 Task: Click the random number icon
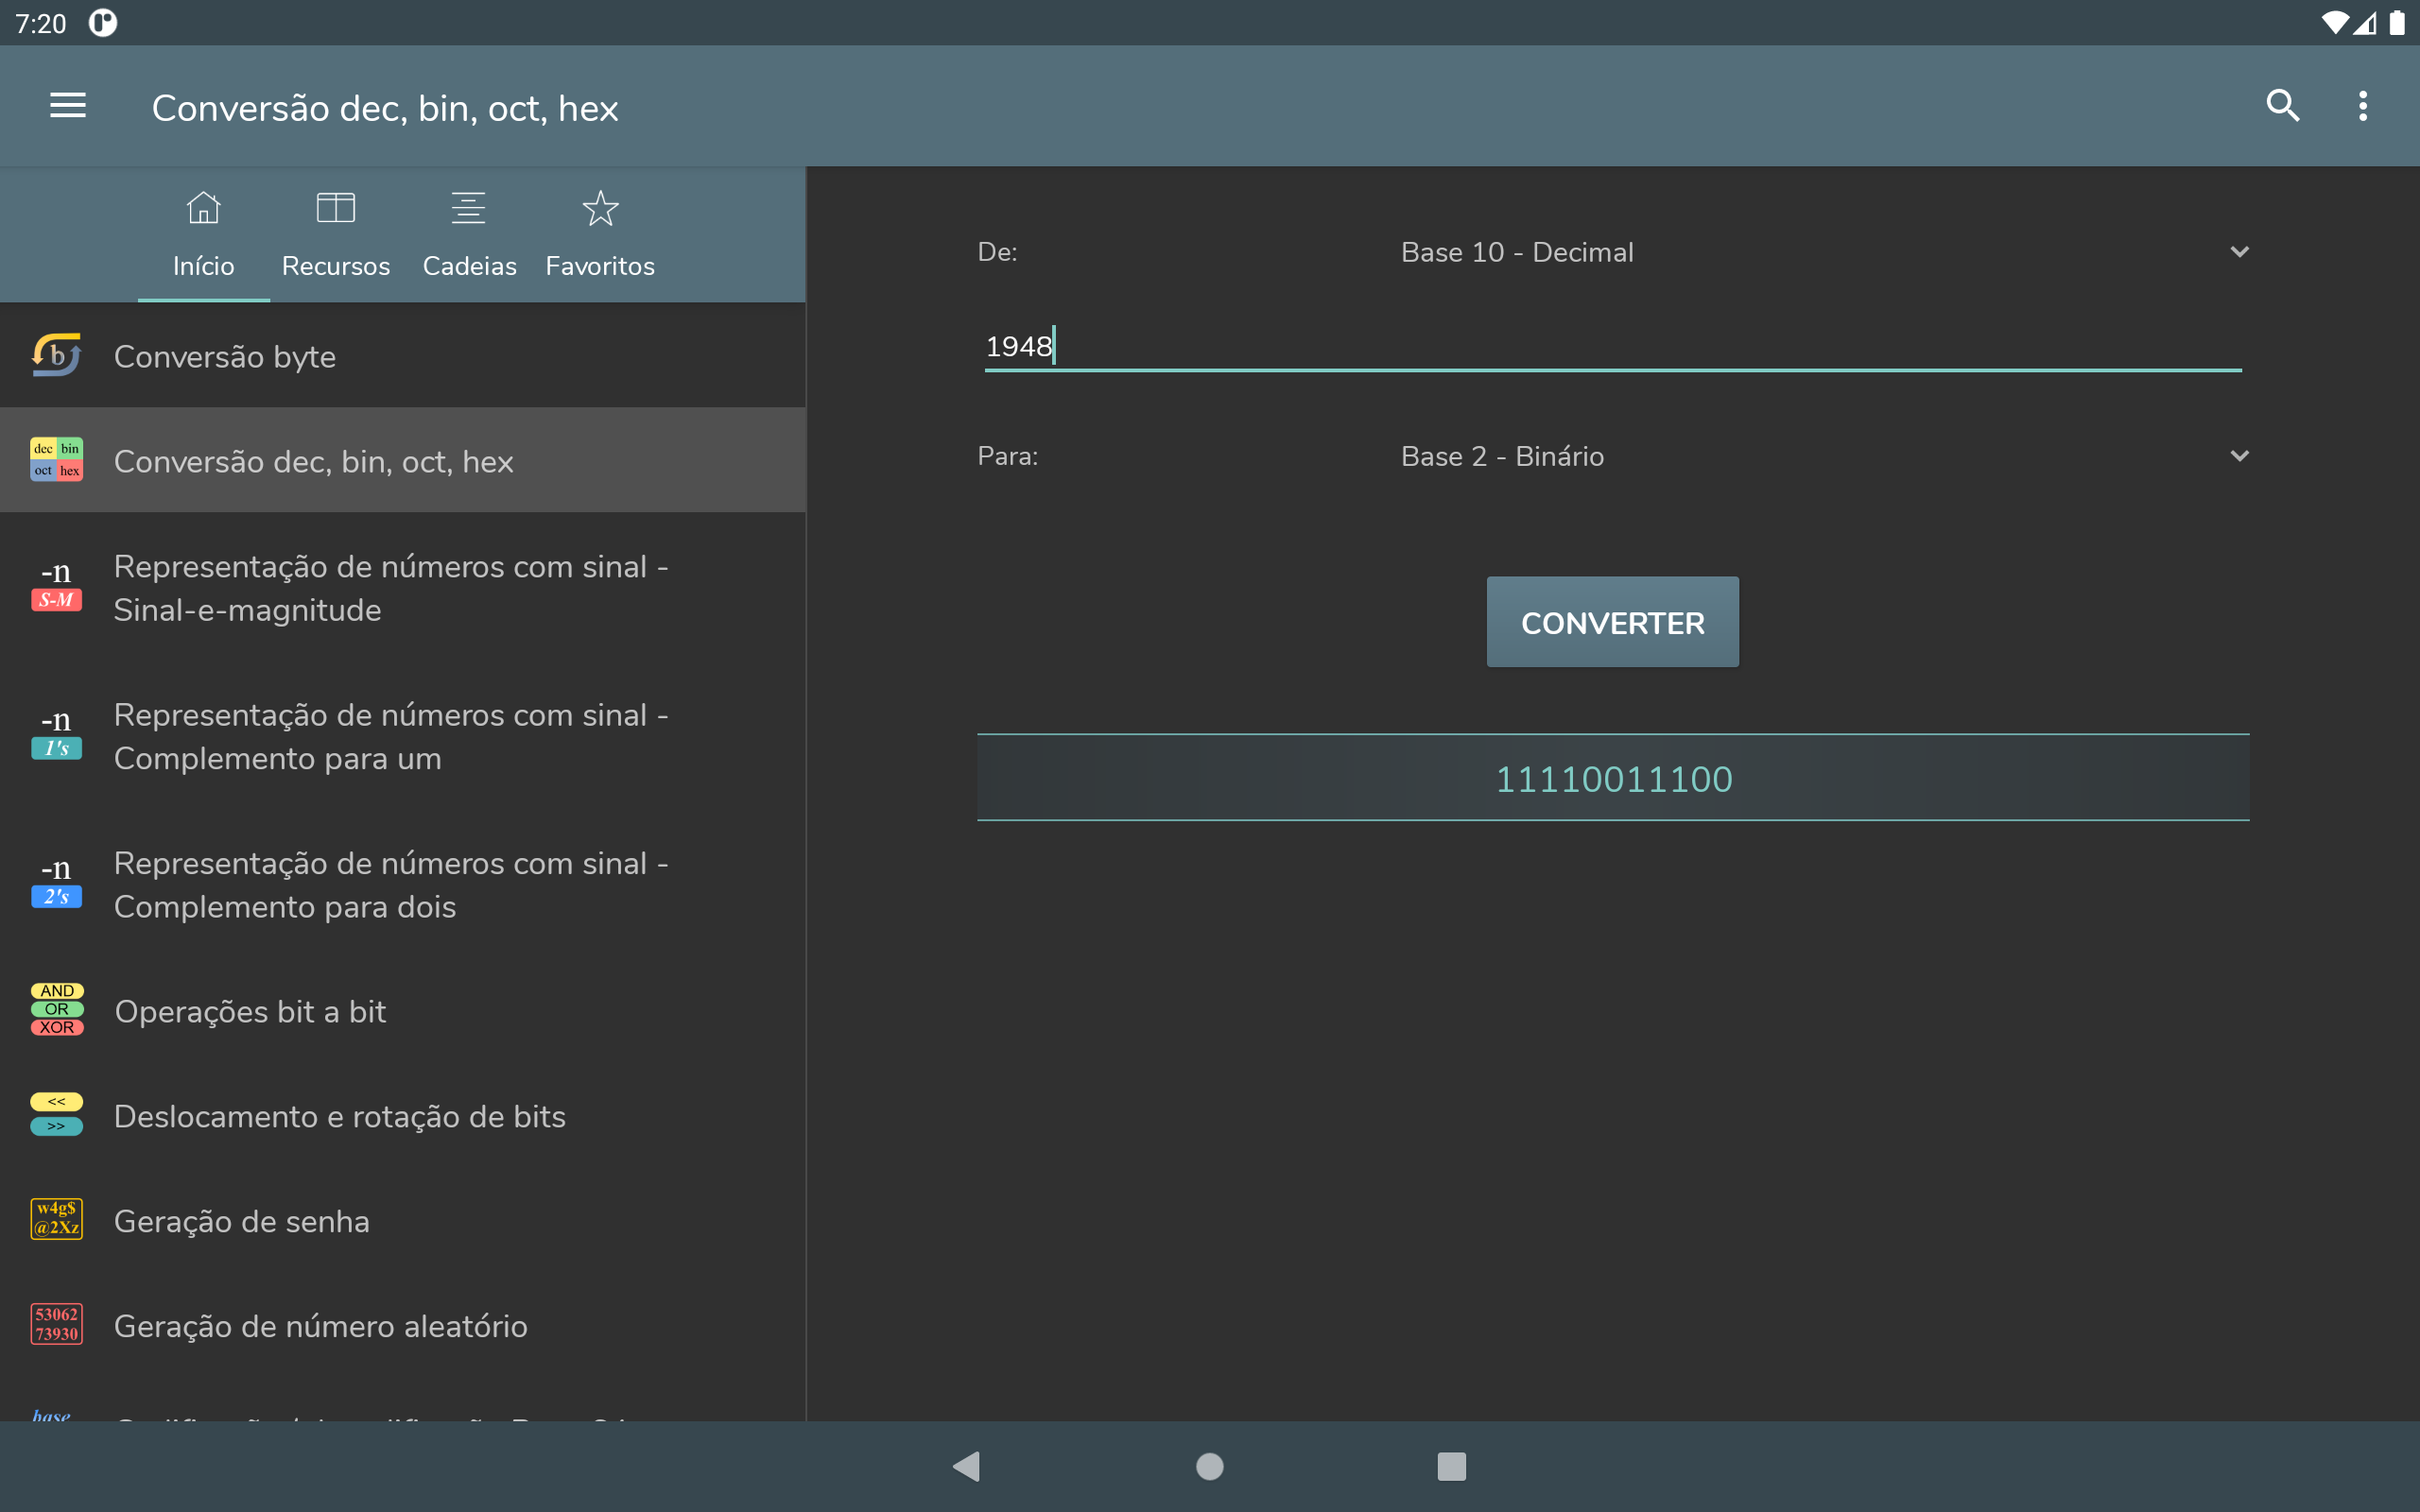pyautogui.click(x=57, y=1324)
